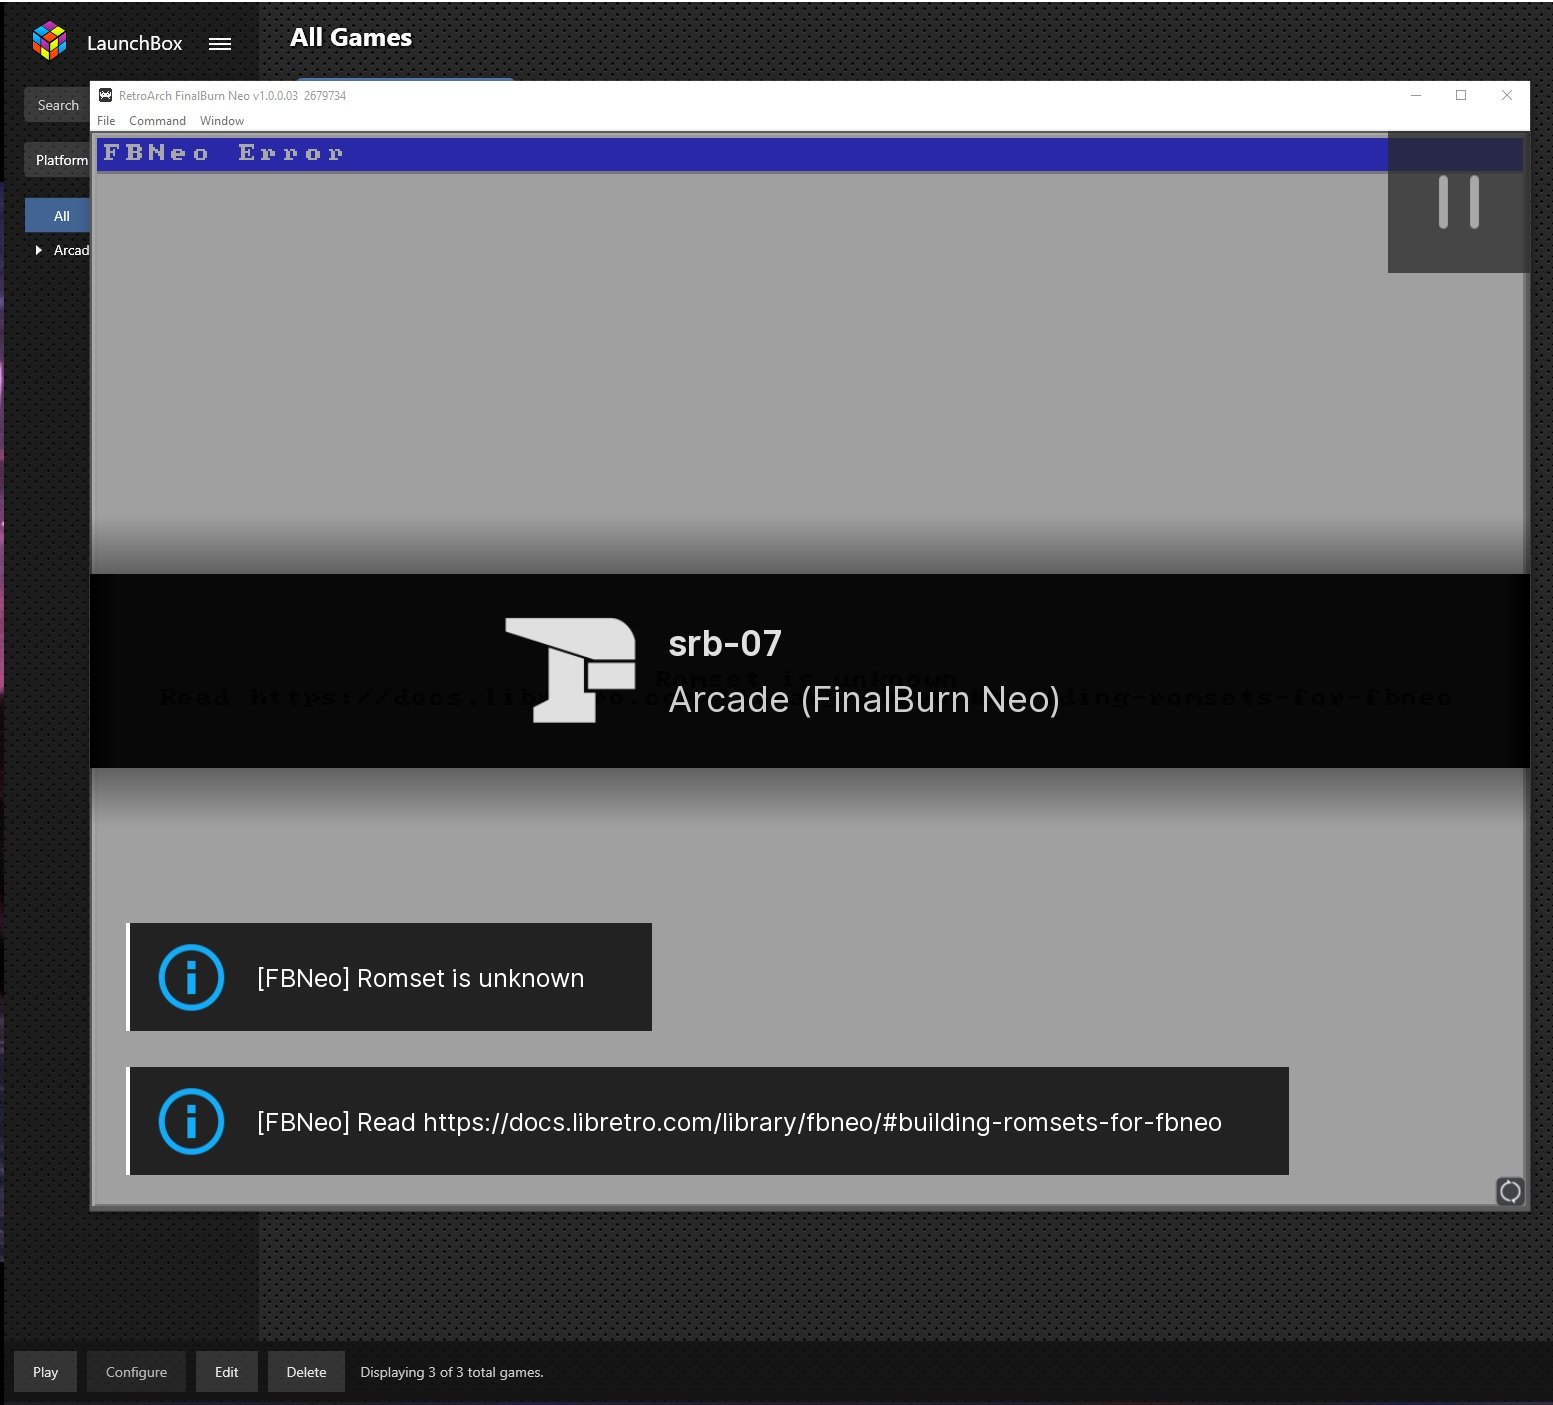Image resolution: width=1553 pixels, height=1405 pixels.
Task: Click the info icon on Read docs notification
Action: click(191, 1121)
